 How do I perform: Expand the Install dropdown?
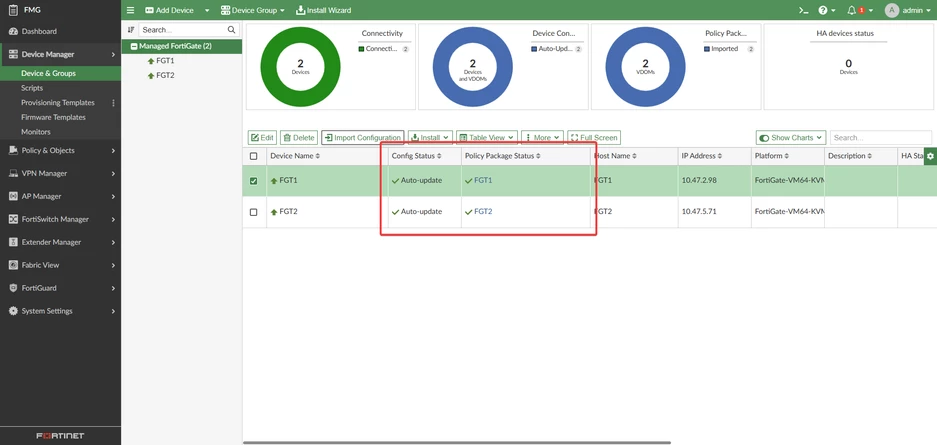pyautogui.click(x=430, y=137)
